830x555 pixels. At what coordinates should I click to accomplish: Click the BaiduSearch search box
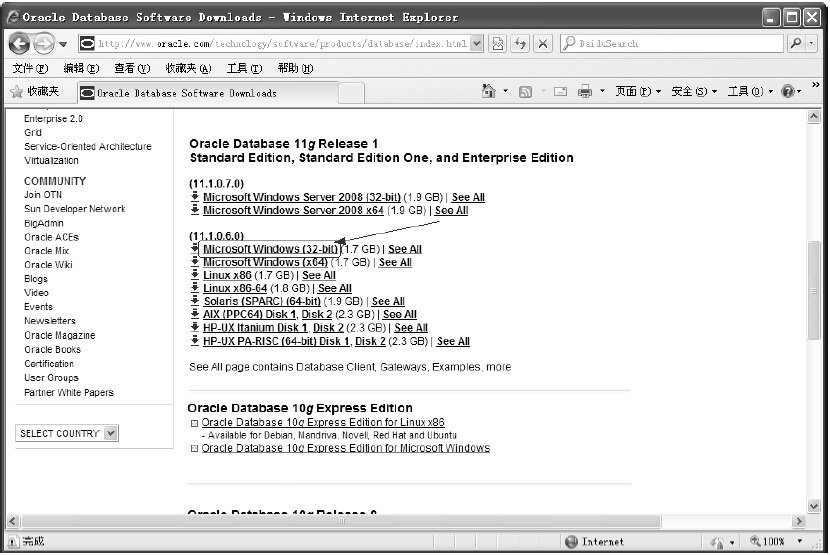[672, 43]
